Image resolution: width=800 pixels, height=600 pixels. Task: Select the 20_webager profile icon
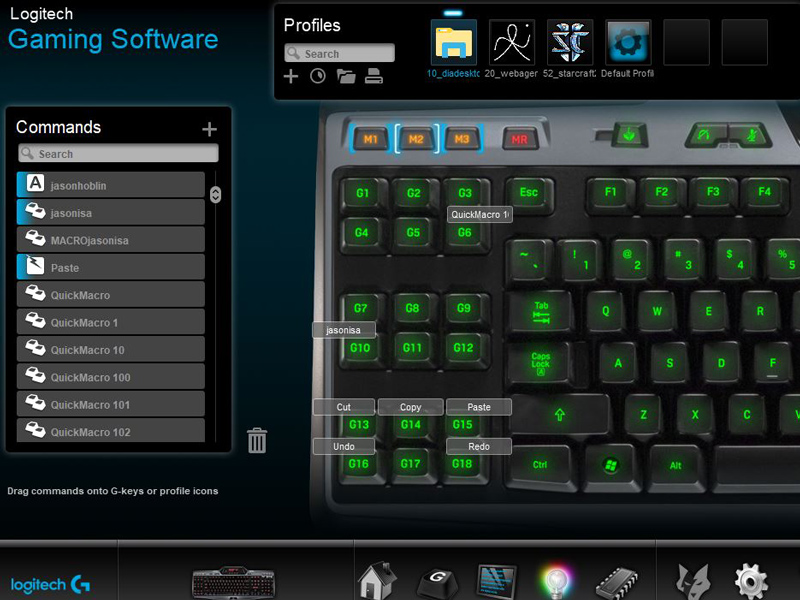point(512,42)
